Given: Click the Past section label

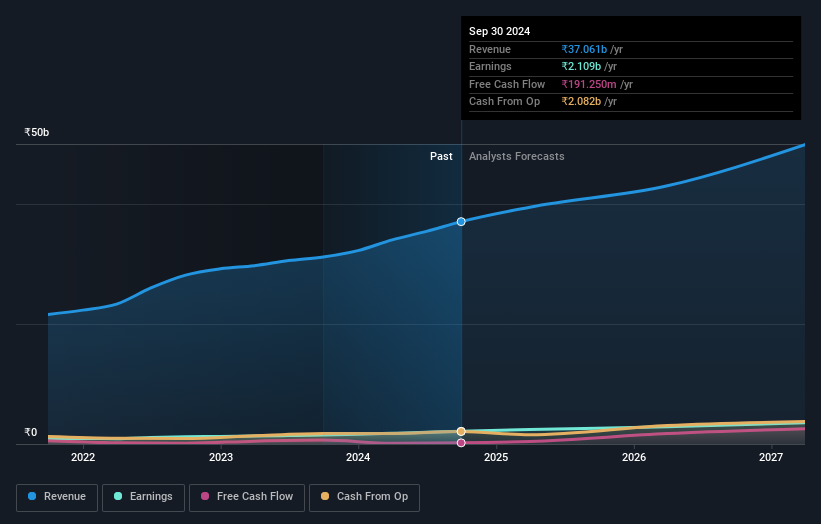Looking at the screenshot, I should pos(441,156).
